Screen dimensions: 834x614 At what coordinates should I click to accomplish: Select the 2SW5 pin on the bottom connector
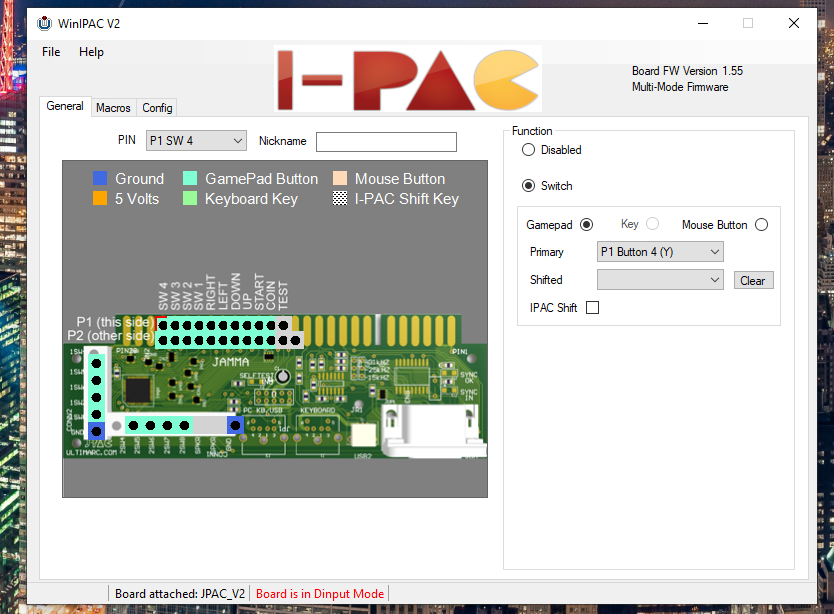pos(134,425)
